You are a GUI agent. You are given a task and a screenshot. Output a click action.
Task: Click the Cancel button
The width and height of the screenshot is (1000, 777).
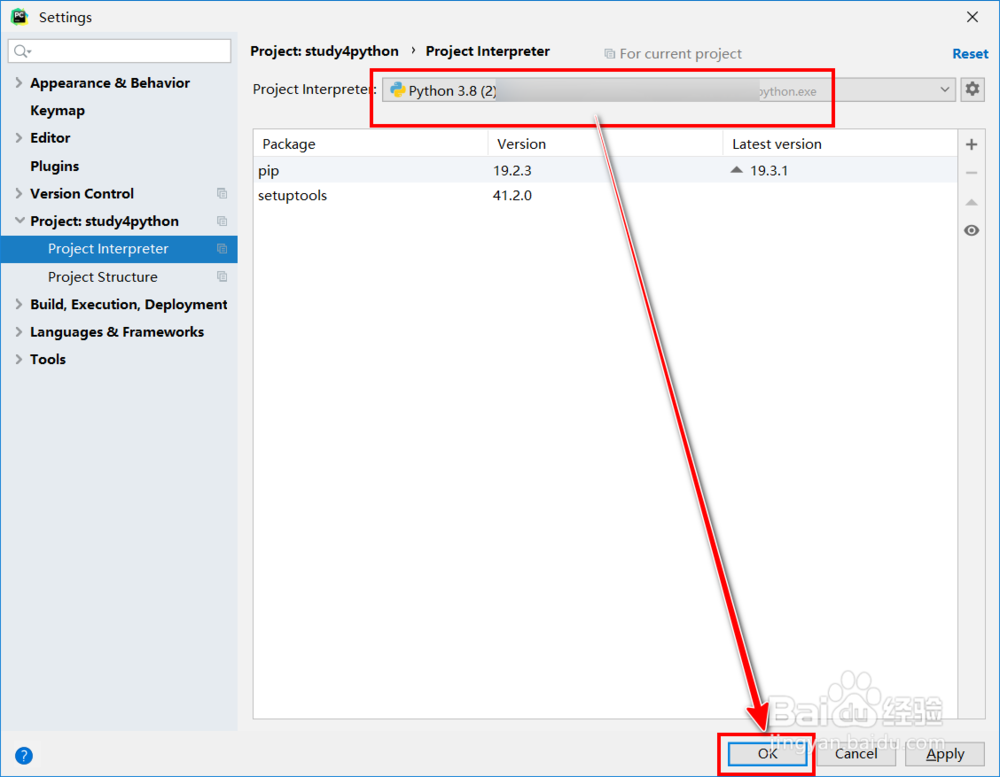pos(856,753)
